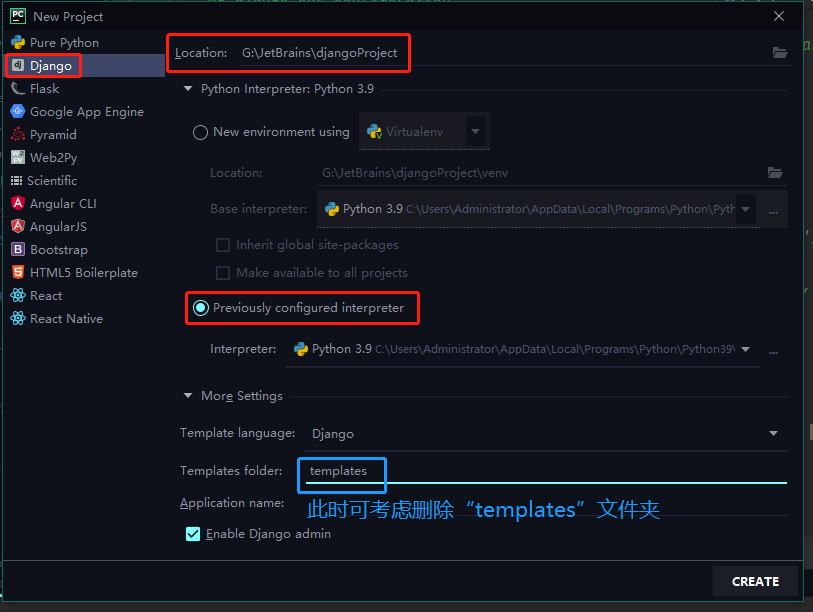Click the Angular CLI red icon
The image size is (813, 612).
click(x=18, y=203)
